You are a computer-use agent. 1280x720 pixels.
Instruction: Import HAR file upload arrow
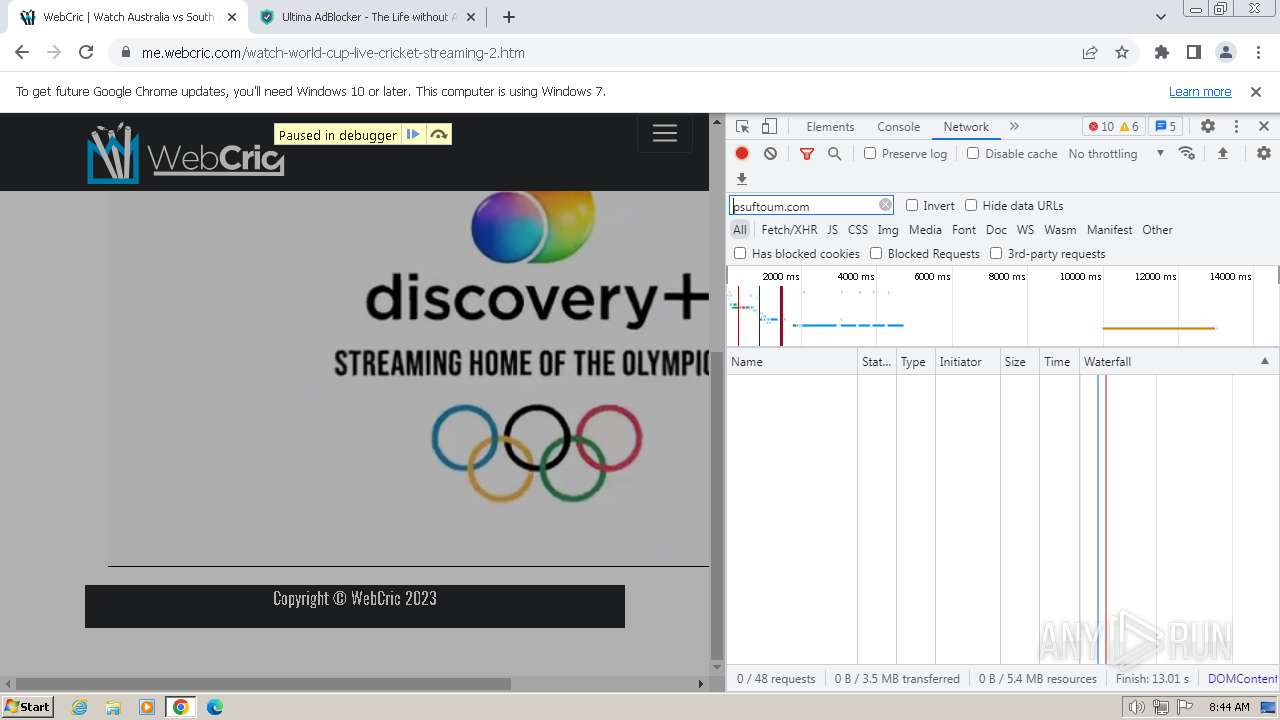pos(1222,153)
